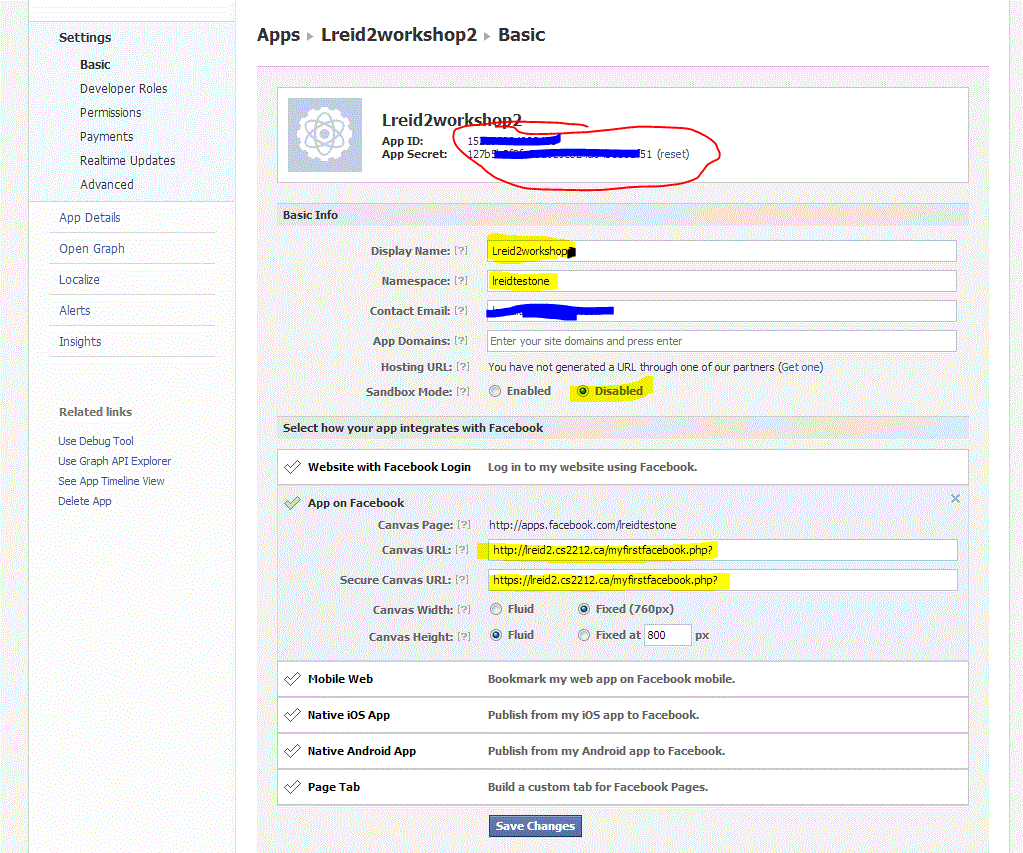Open See App Timeline View link
Screen dimensions: 1023x853
tap(111, 481)
